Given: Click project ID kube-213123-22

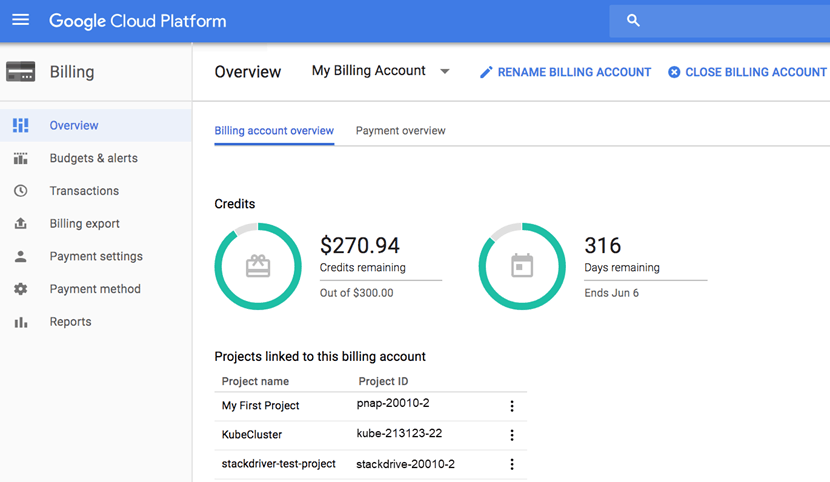Looking at the screenshot, I should coord(399,433).
